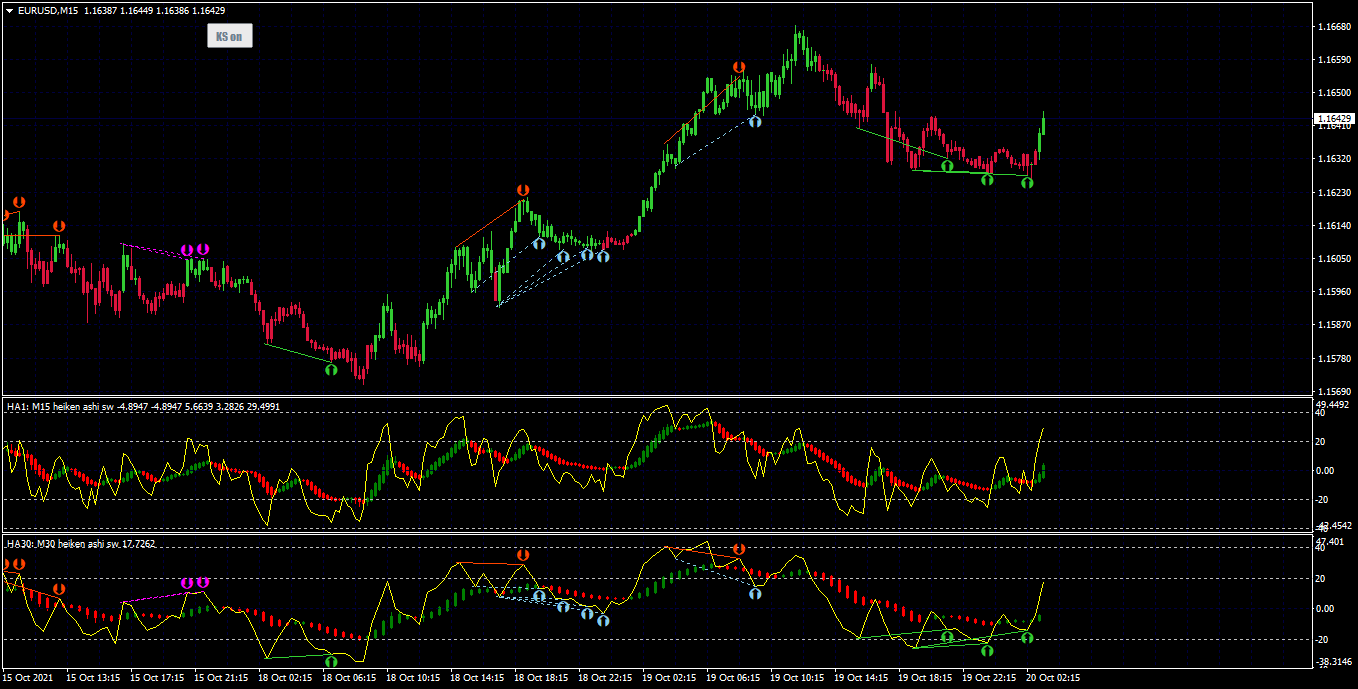Click the HA30 panel green arrow at 18 Oct 06:15
Screen dimensions: 1358x689
tap(331, 660)
